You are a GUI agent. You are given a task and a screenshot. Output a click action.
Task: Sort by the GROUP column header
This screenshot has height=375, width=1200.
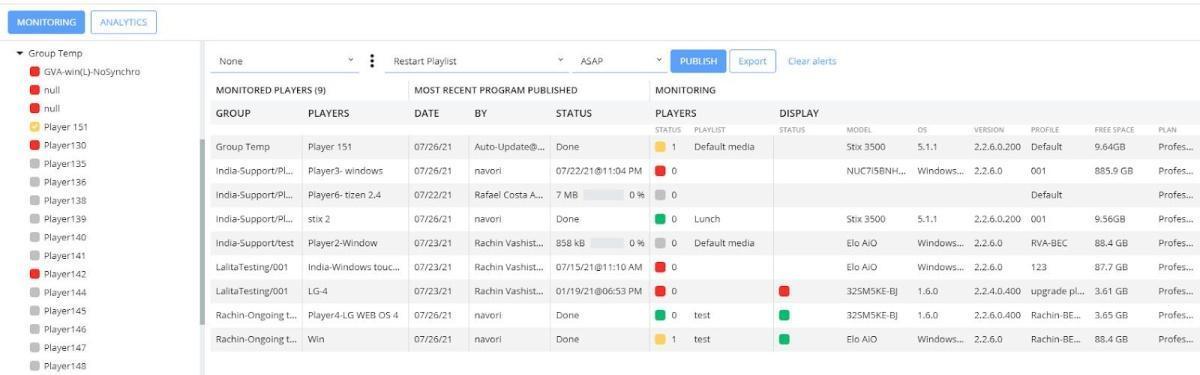(233, 113)
